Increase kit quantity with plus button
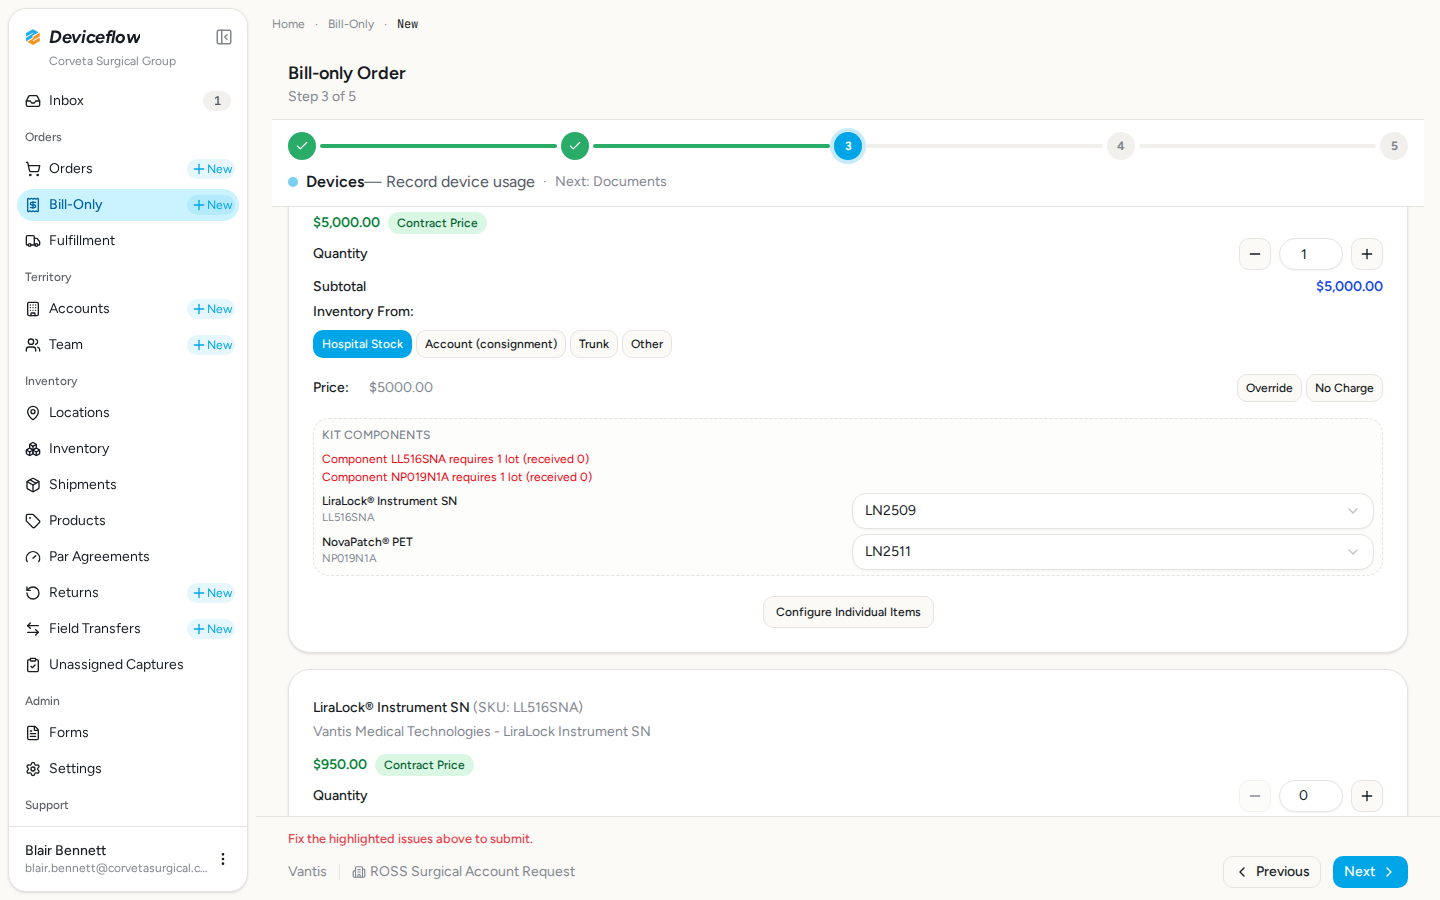The width and height of the screenshot is (1440, 900). pyautogui.click(x=1367, y=254)
